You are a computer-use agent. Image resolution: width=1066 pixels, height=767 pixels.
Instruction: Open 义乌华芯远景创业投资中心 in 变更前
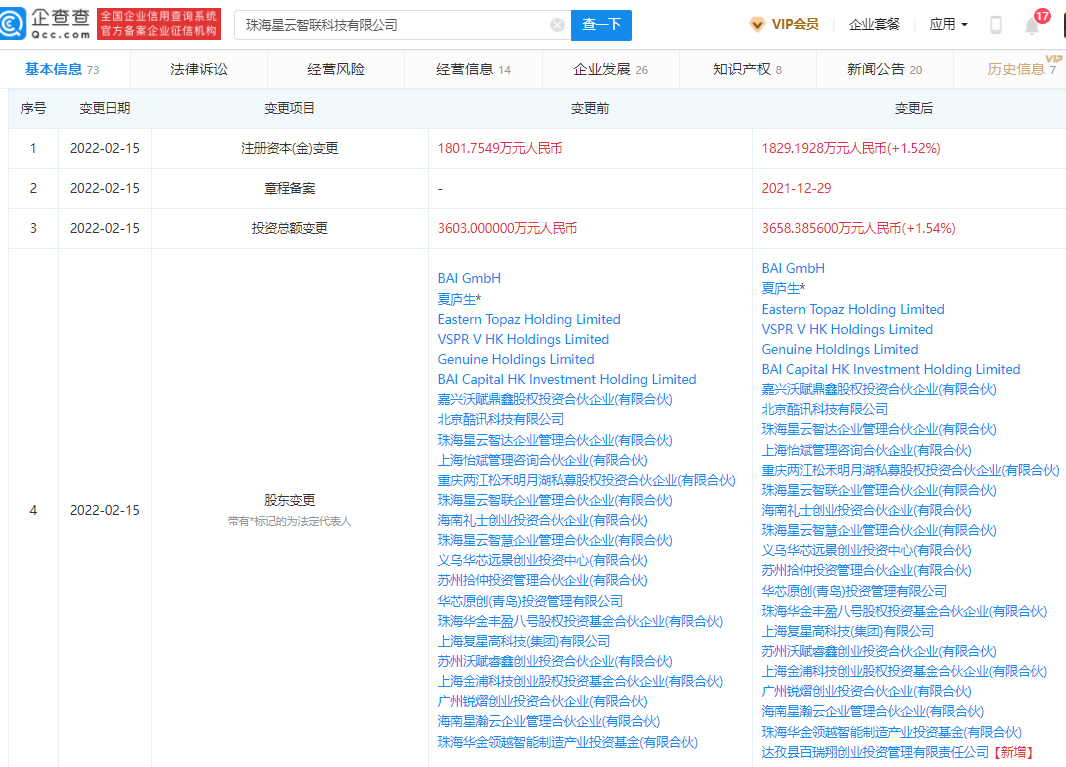pyautogui.click(x=543, y=560)
